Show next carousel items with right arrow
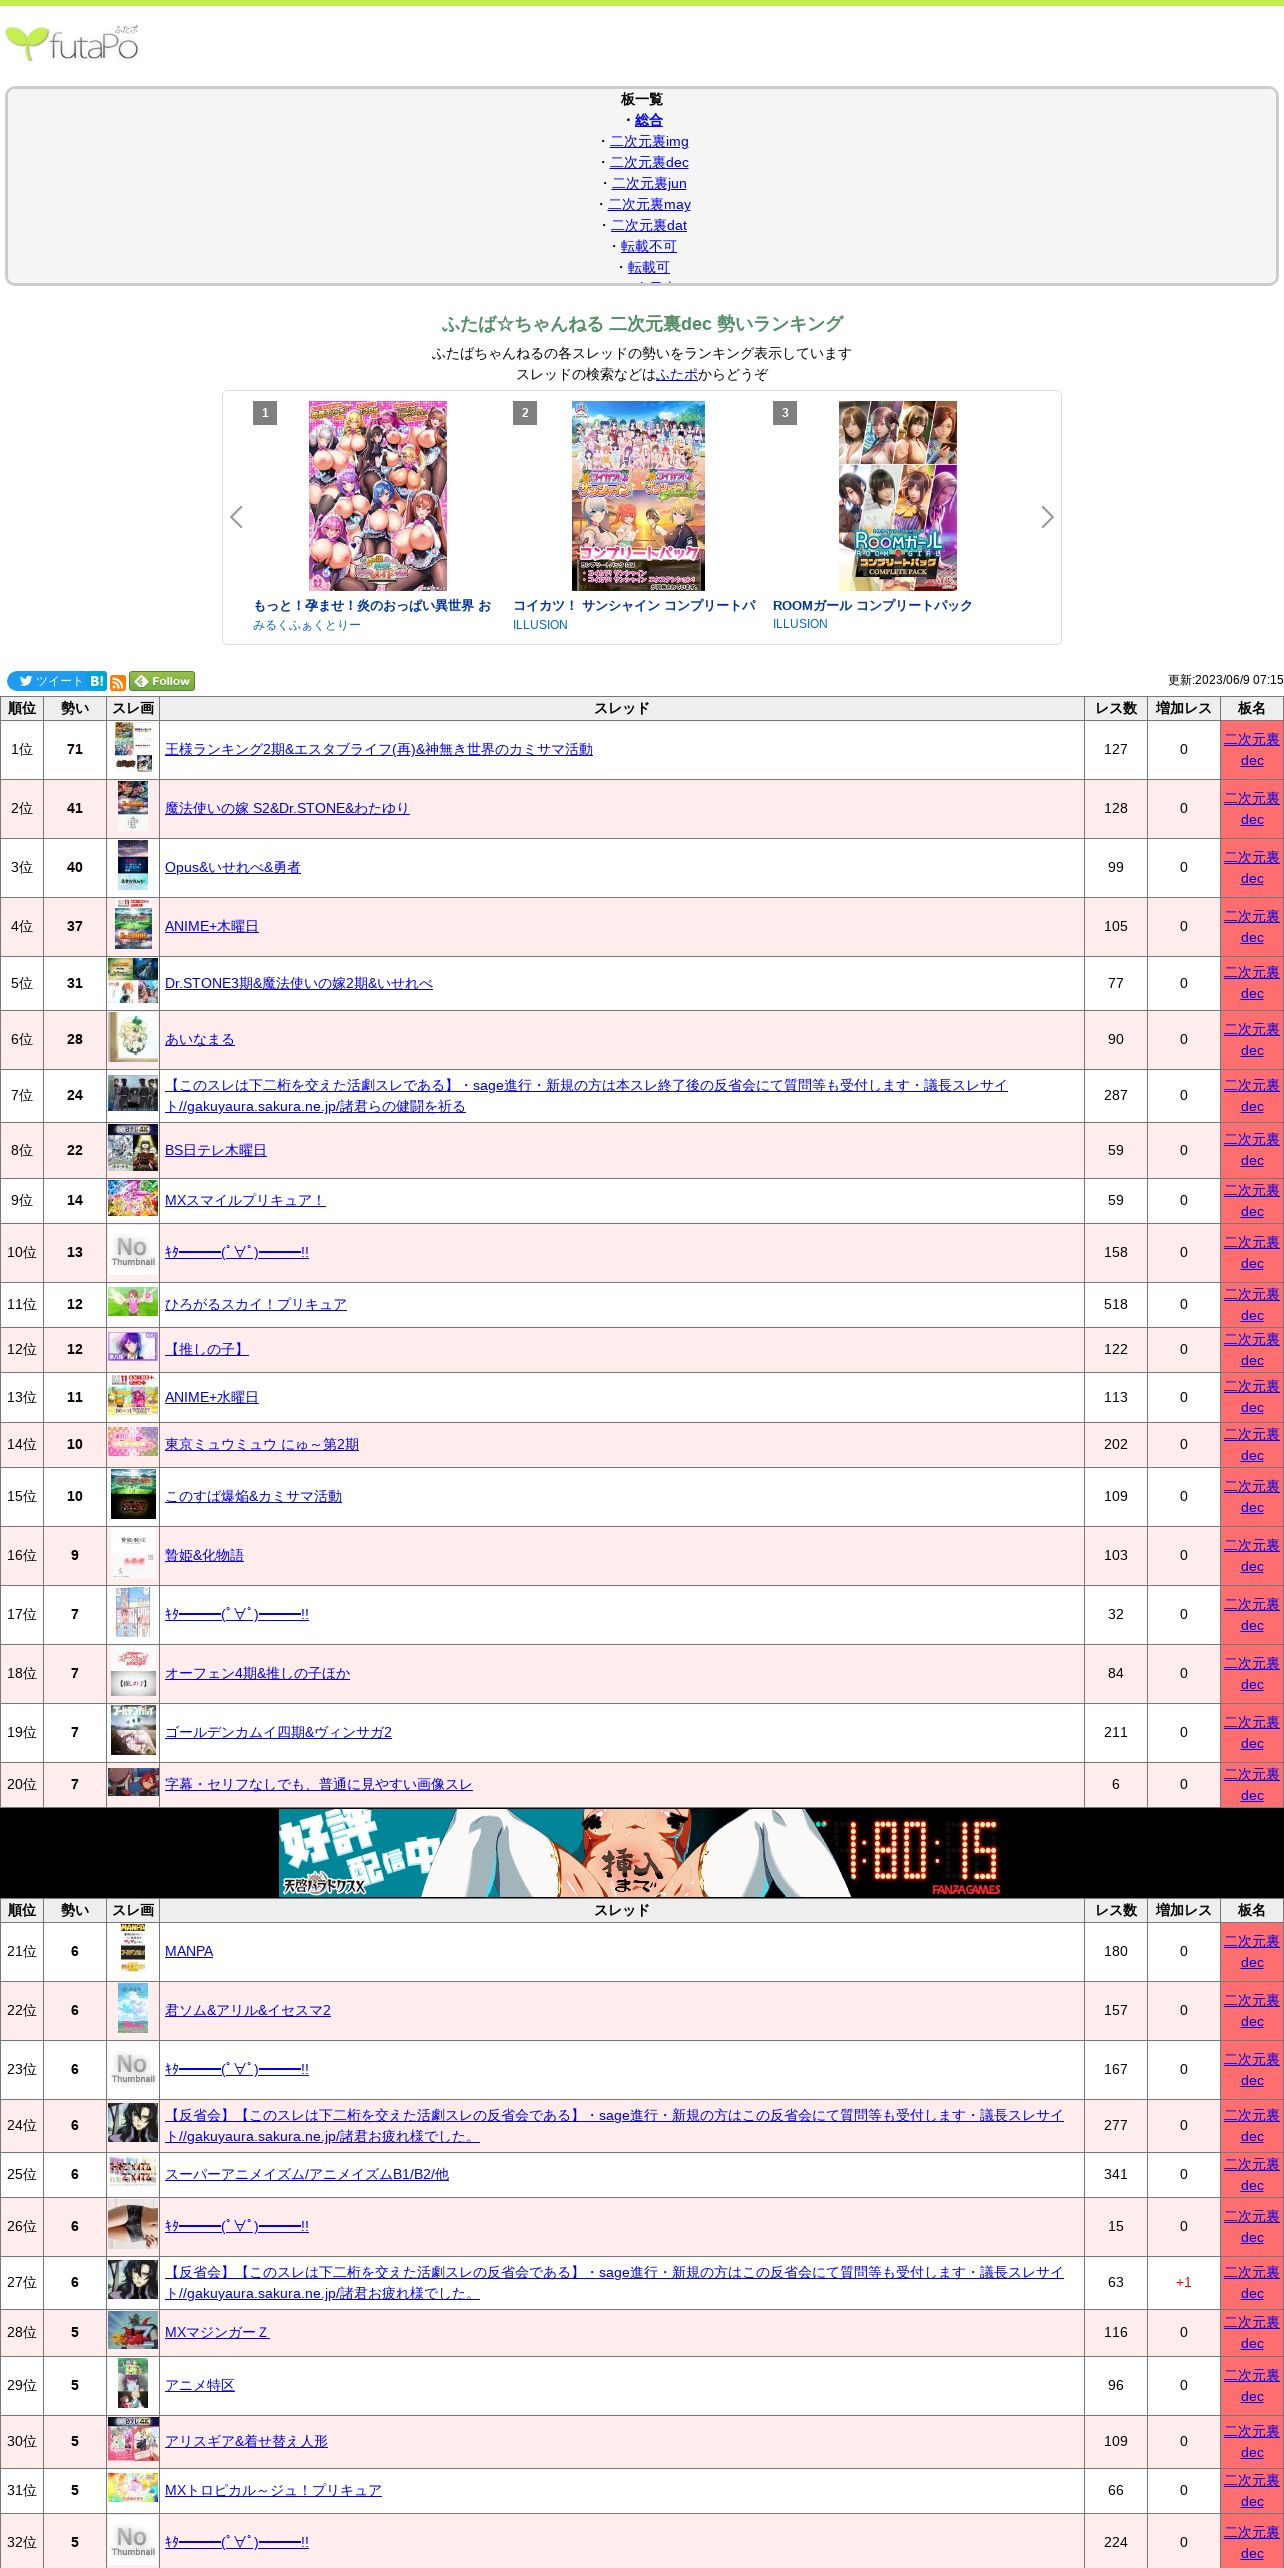This screenshot has height=2568, width=1284. click(x=1047, y=517)
